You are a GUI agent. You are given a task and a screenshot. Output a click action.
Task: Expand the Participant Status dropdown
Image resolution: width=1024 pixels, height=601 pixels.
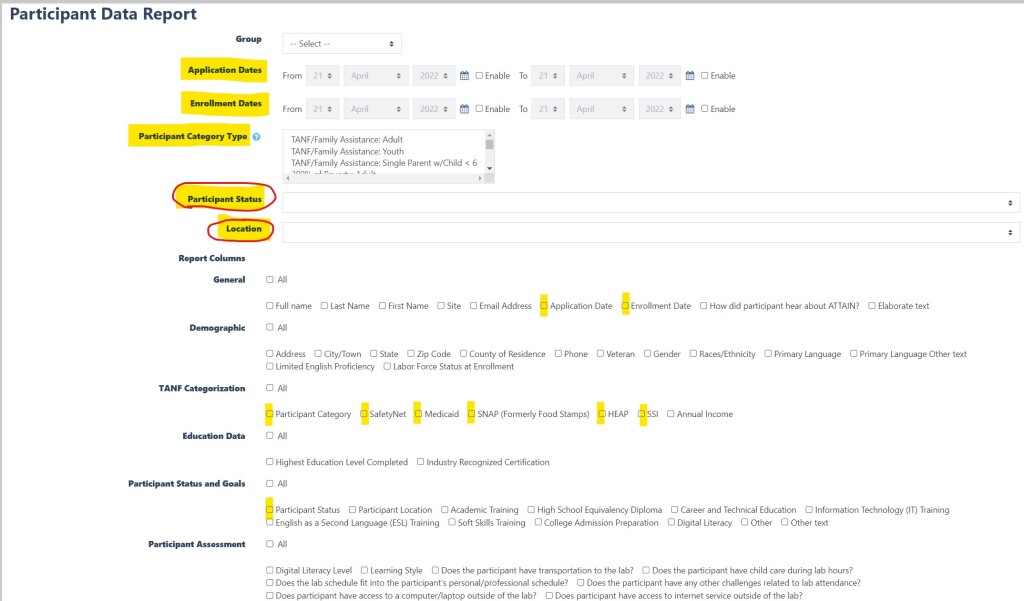pos(650,203)
